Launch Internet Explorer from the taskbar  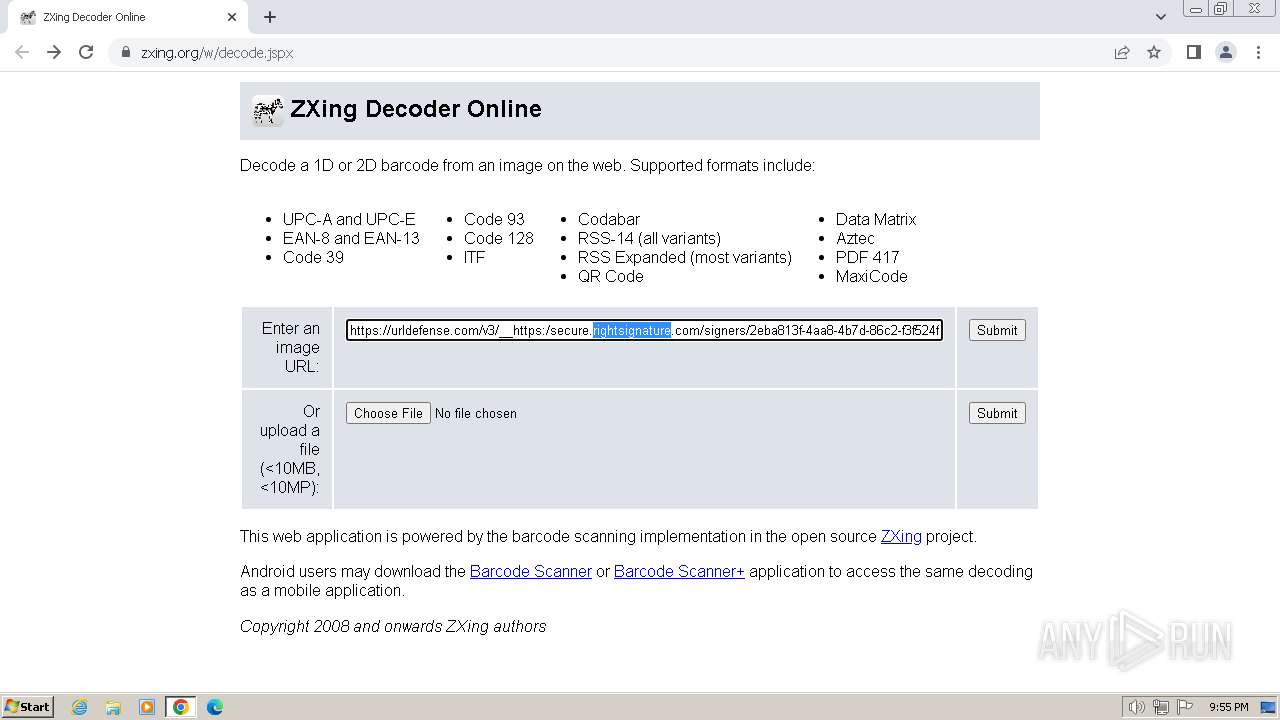pos(80,707)
